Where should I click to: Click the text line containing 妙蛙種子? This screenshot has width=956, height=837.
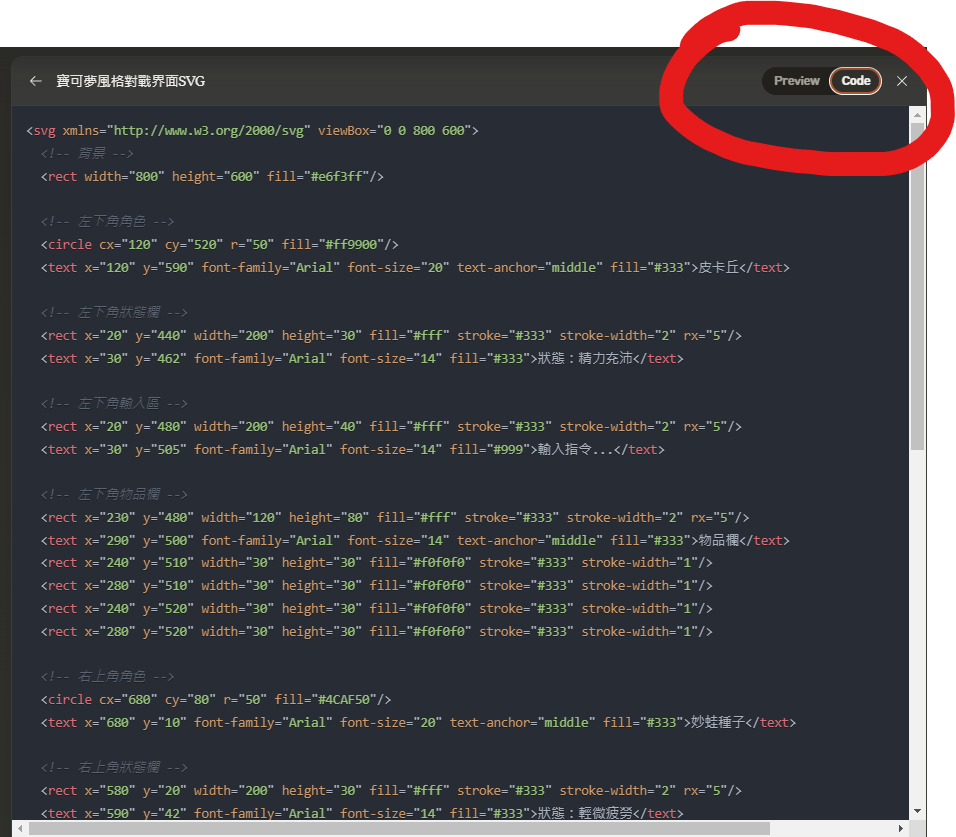(419, 723)
